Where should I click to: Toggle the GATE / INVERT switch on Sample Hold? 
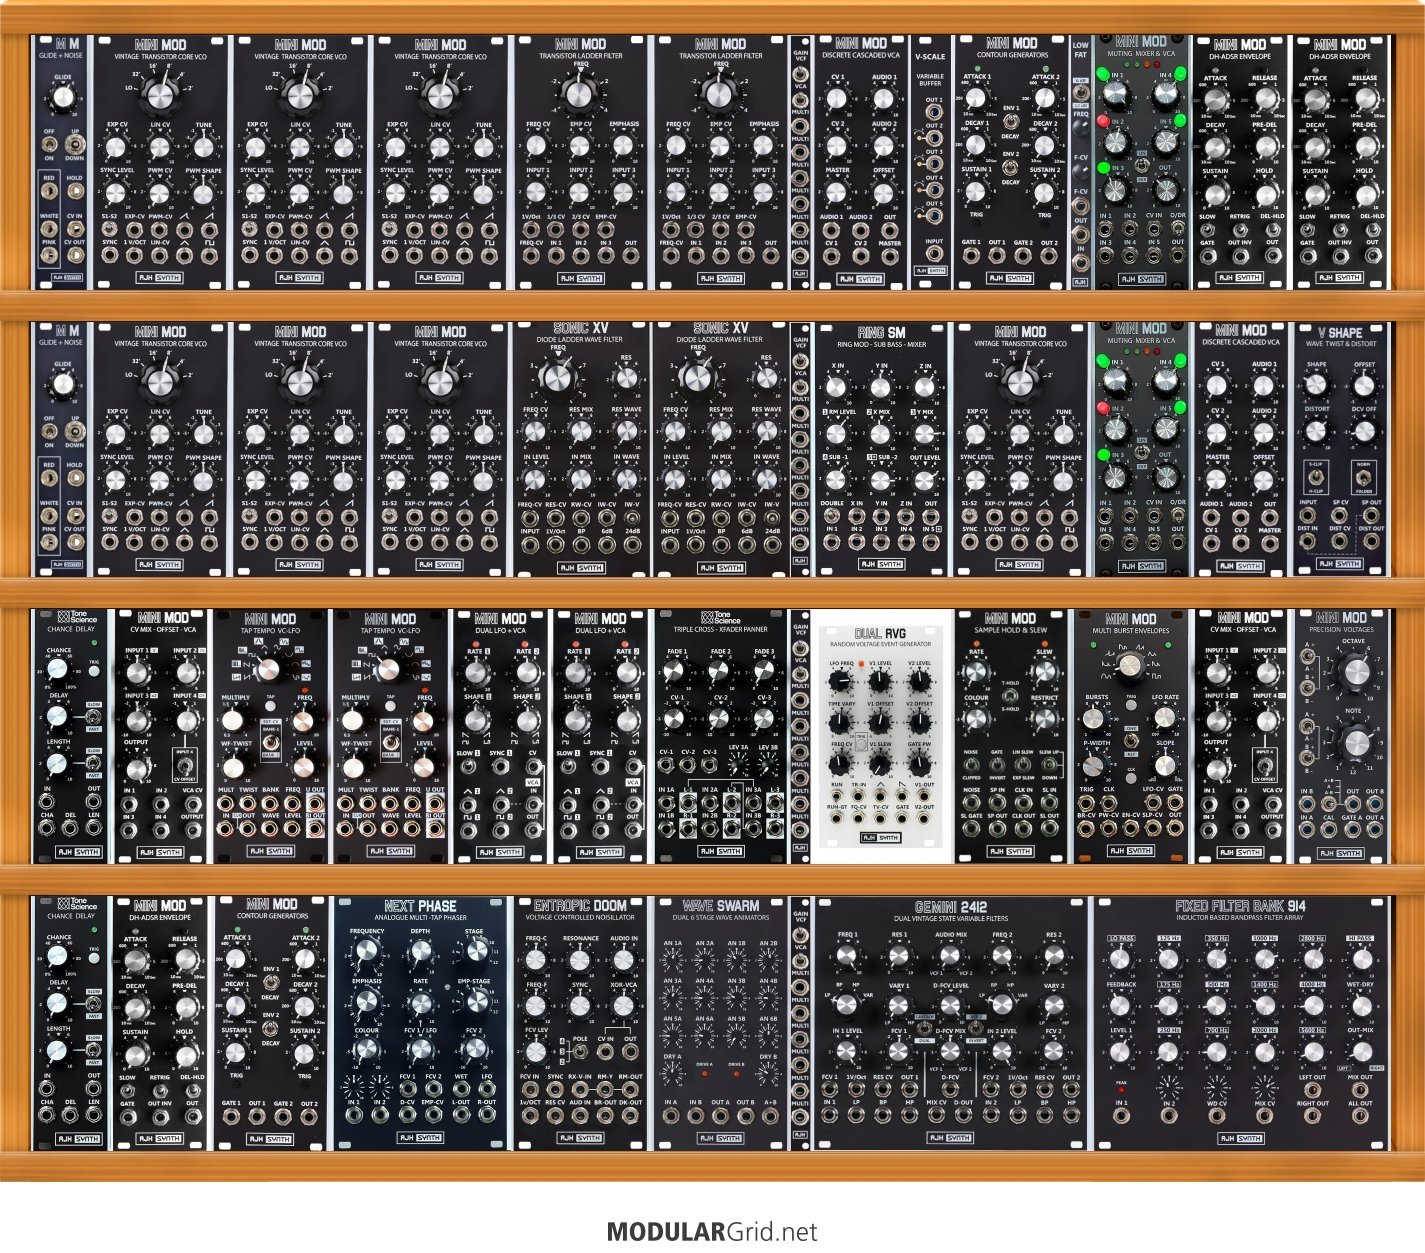997,763
